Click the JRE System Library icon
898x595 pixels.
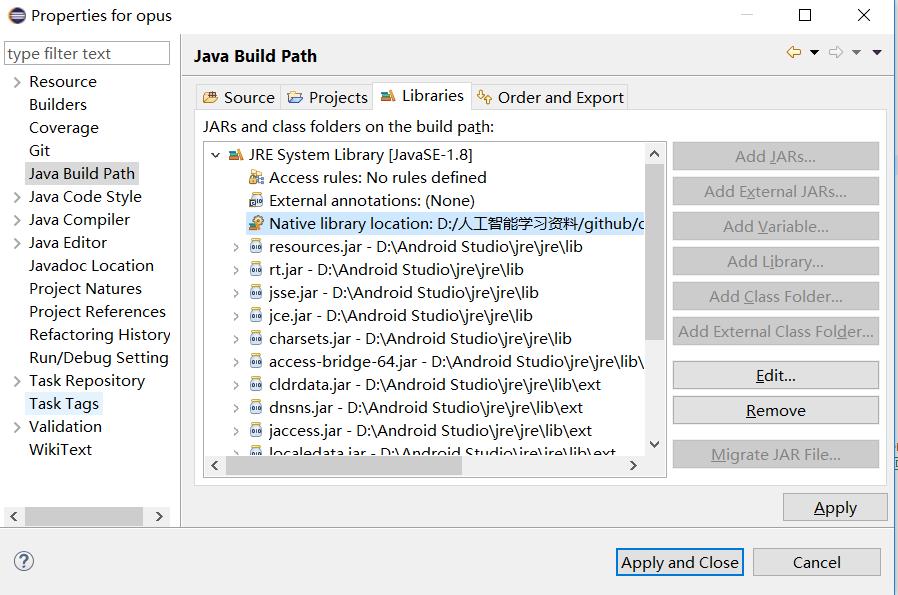236,155
